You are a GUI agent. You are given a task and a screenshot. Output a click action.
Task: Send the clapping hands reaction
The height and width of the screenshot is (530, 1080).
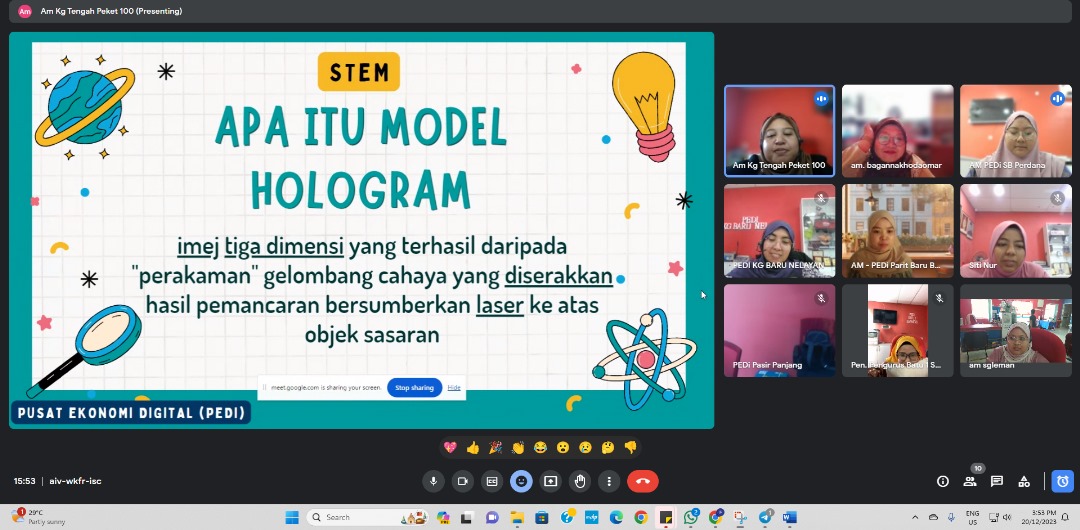[518, 447]
